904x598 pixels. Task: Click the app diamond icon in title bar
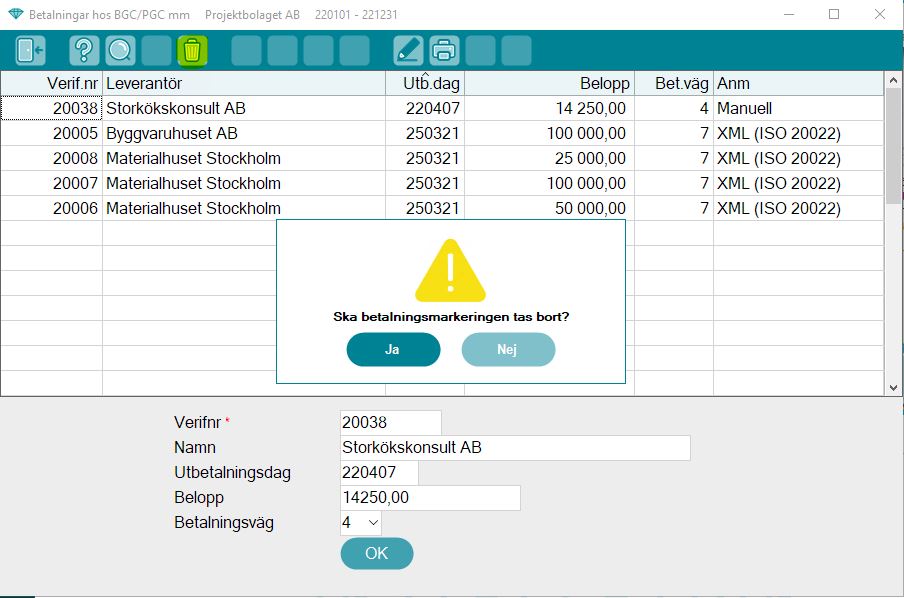point(16,14)
